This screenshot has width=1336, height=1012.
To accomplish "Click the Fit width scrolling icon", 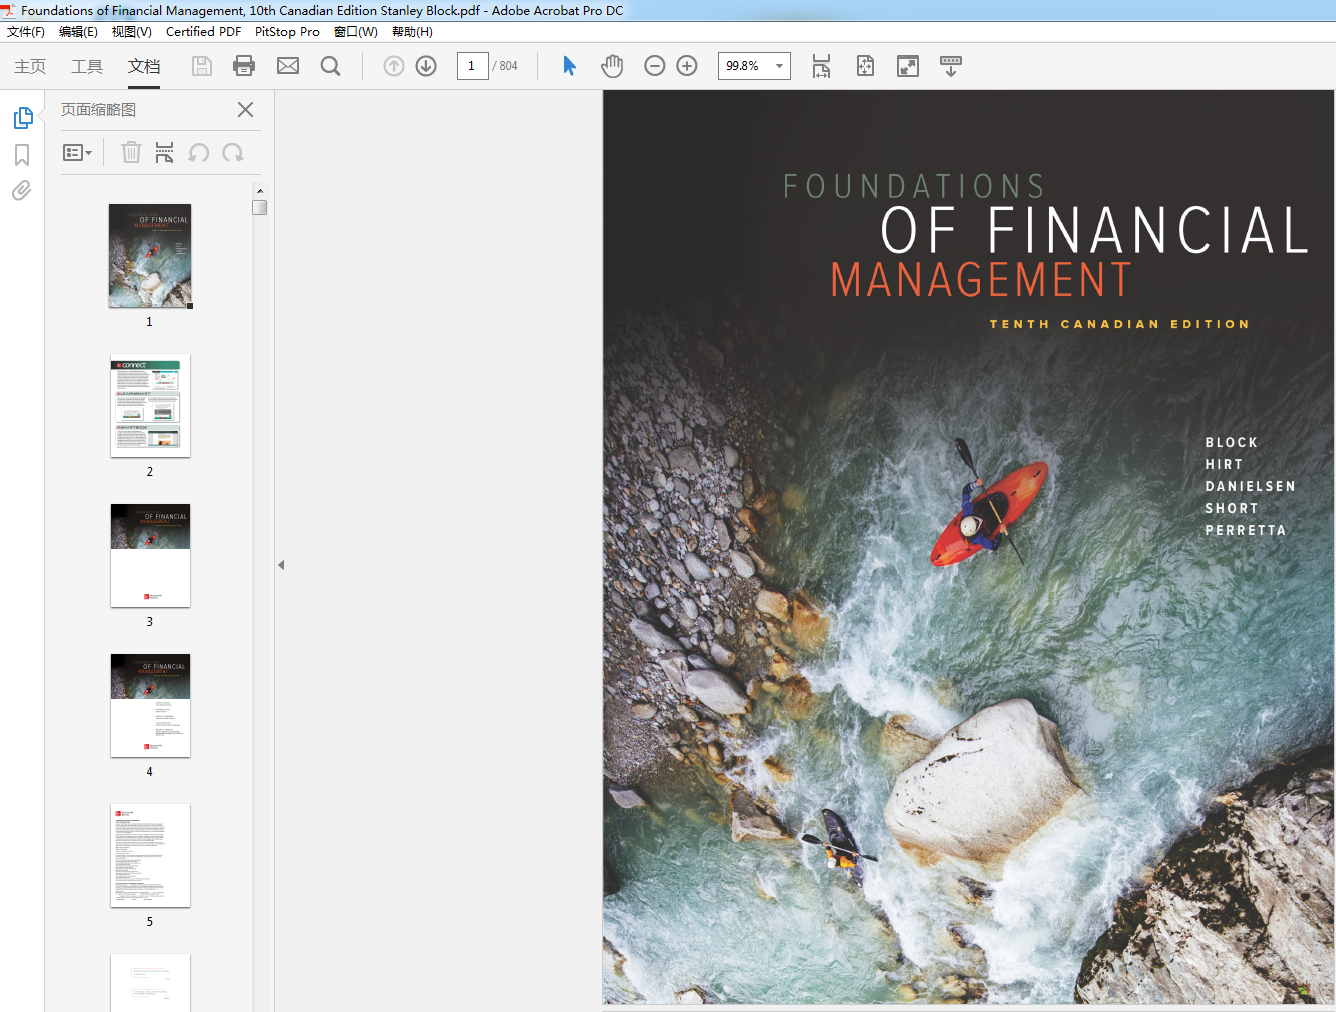I will [x=821, y=66].
